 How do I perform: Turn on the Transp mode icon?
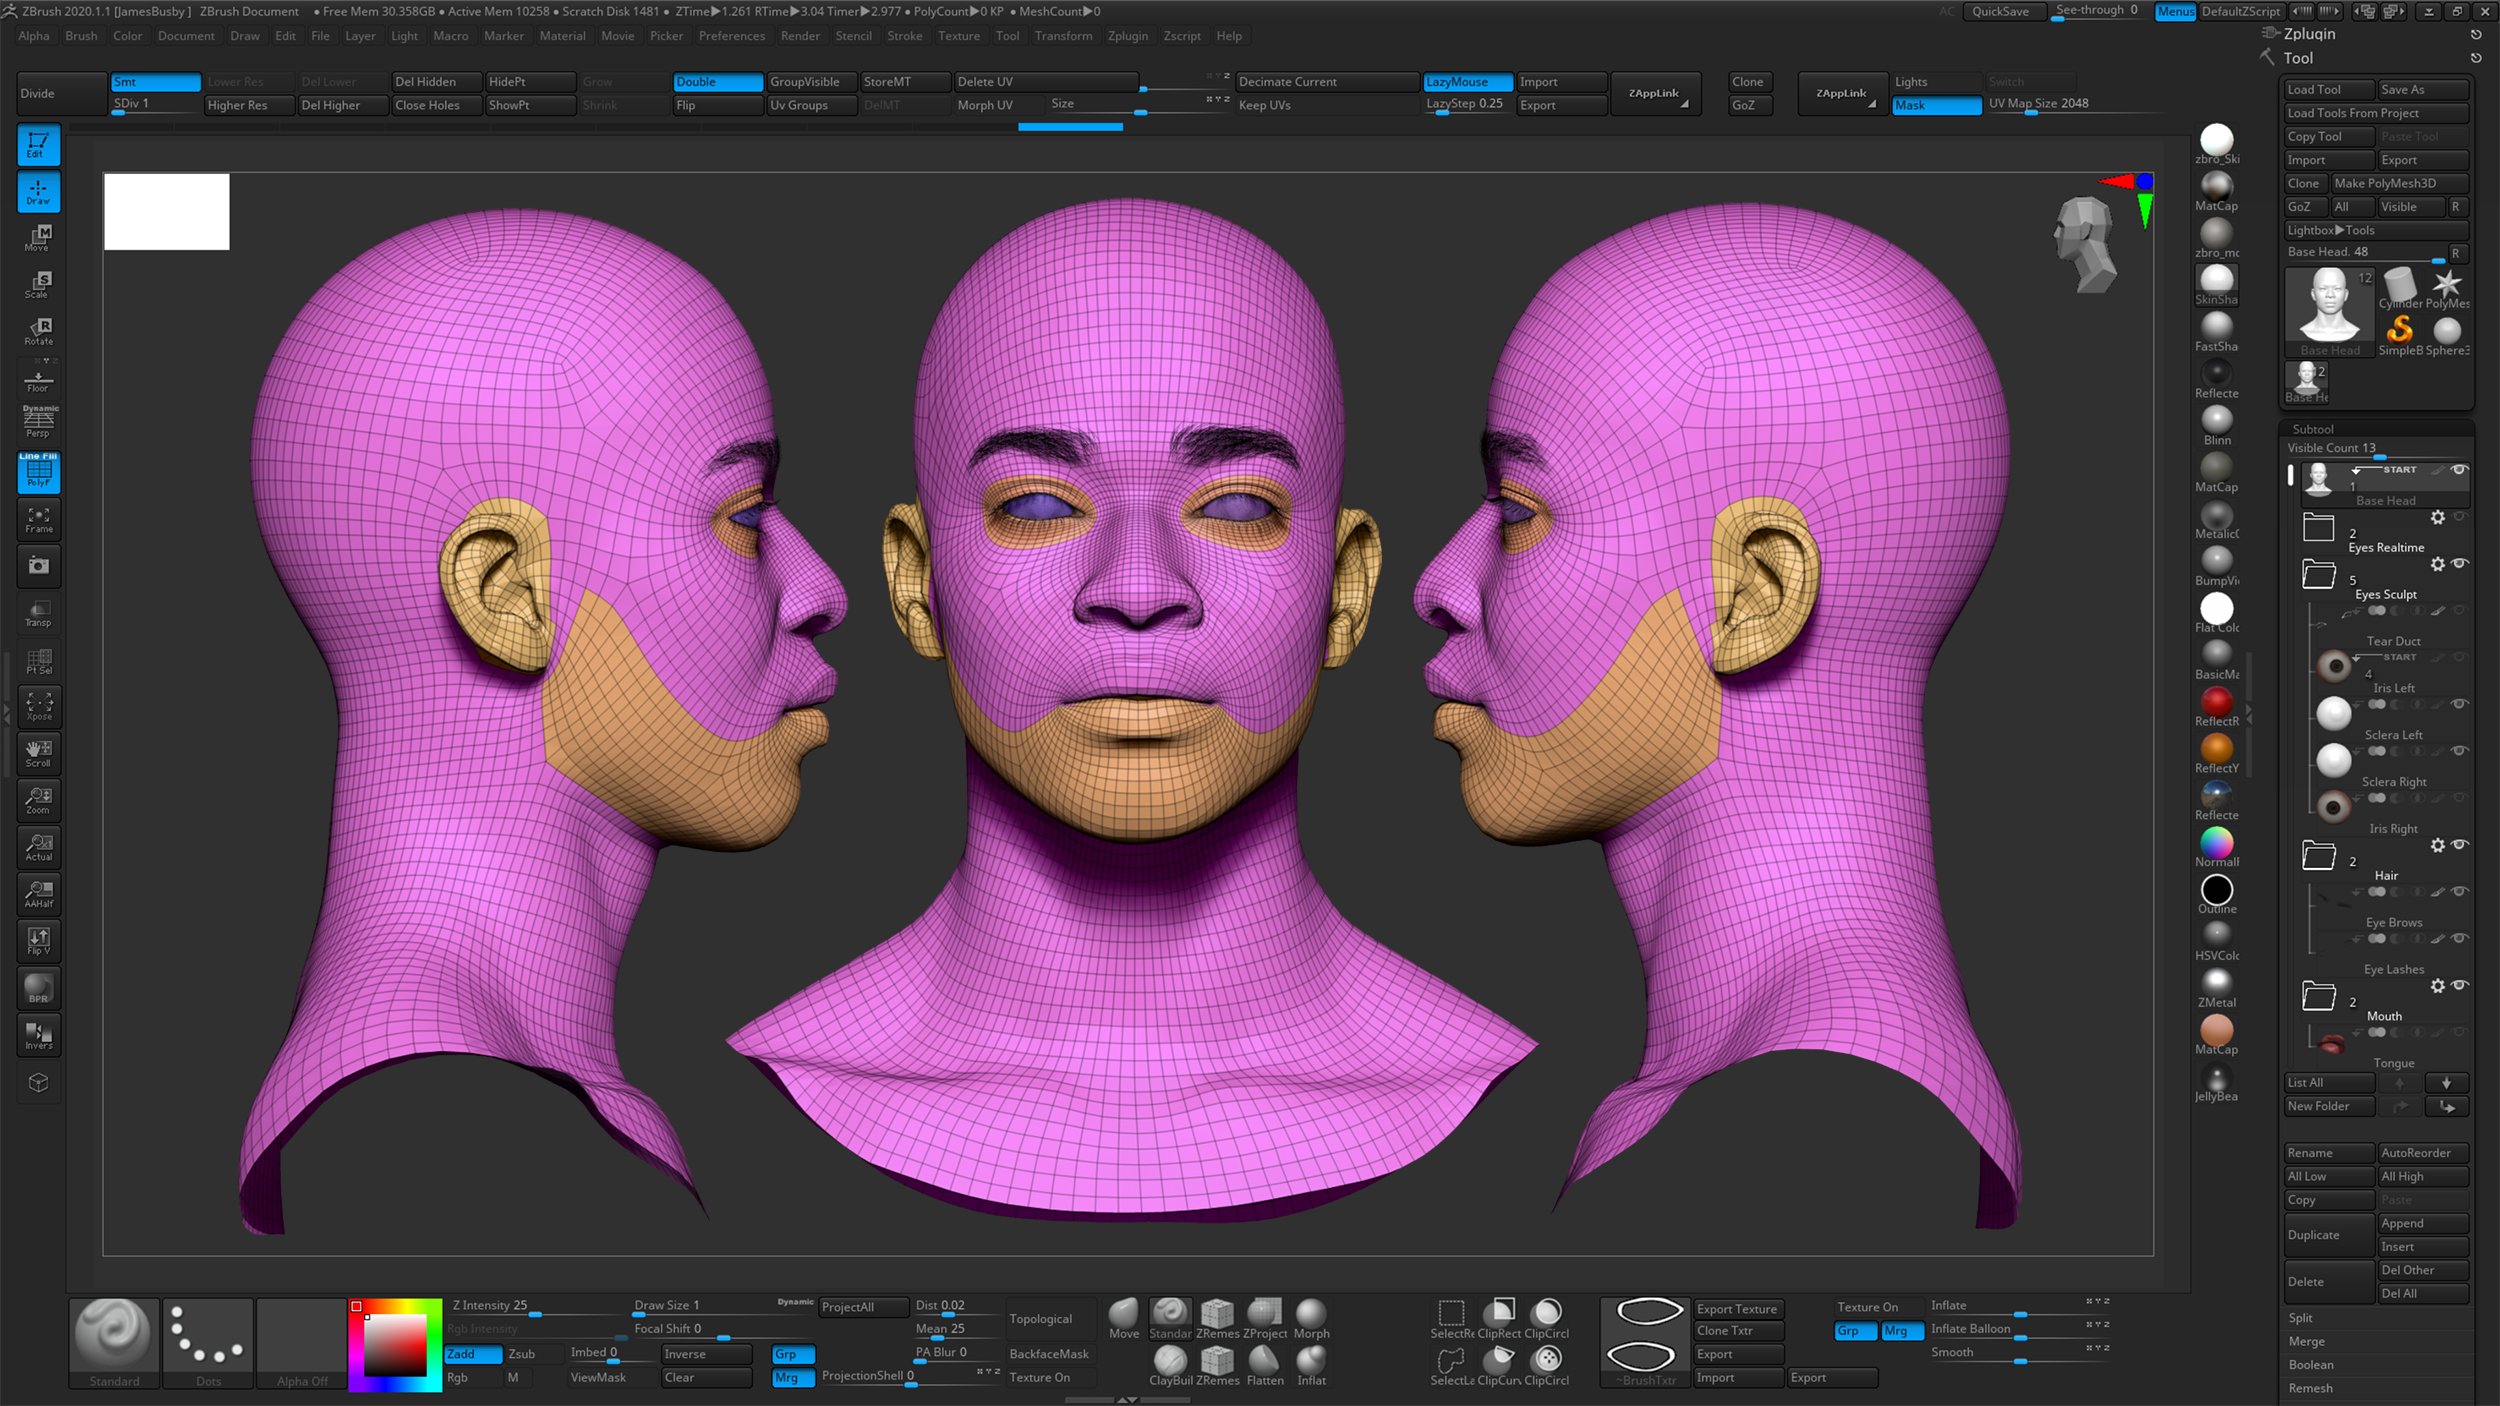pos(38,613)
